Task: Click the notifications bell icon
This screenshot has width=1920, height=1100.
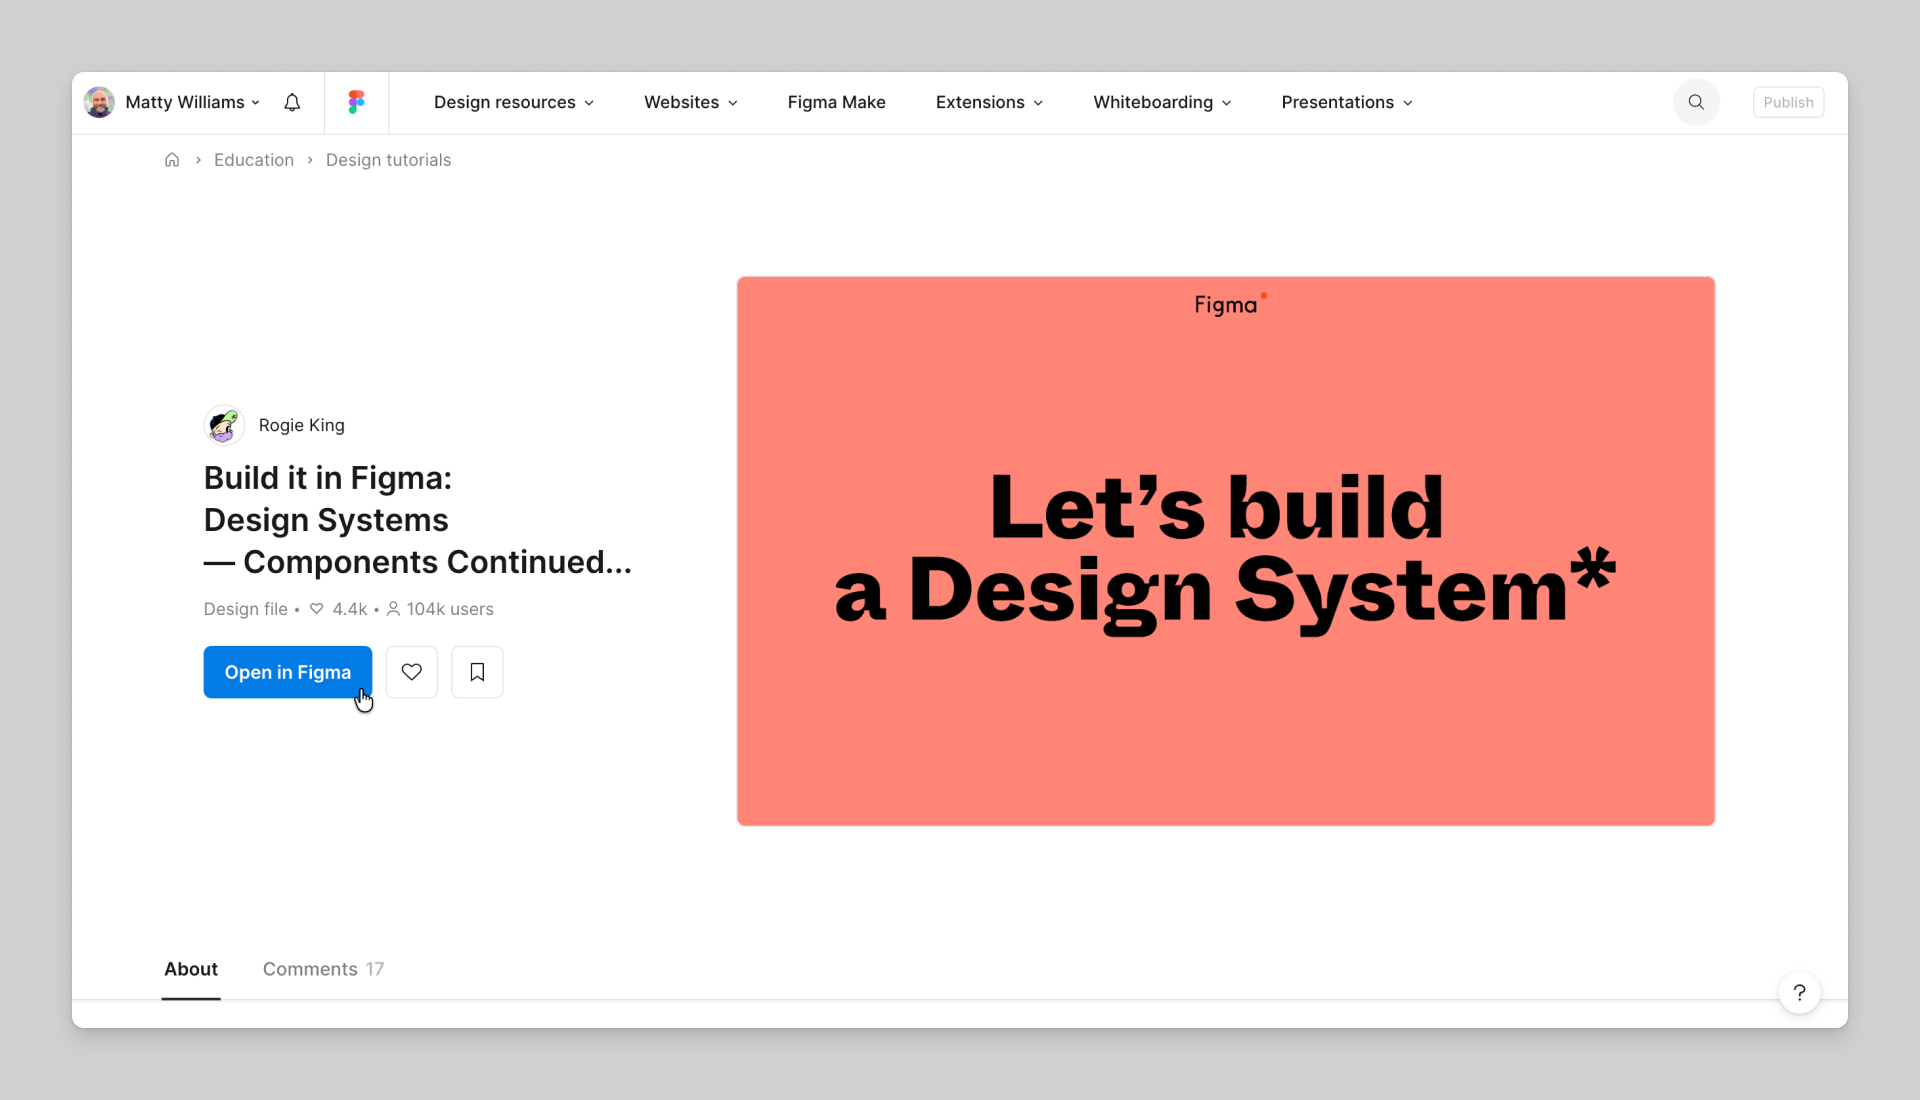Action: point(292,102)
